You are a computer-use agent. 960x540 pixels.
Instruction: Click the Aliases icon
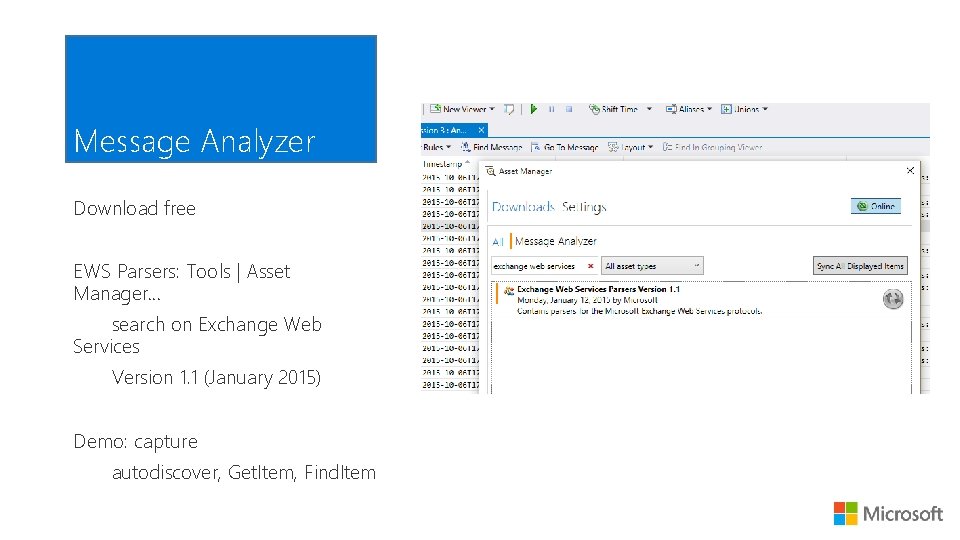[x=671, y=109]
